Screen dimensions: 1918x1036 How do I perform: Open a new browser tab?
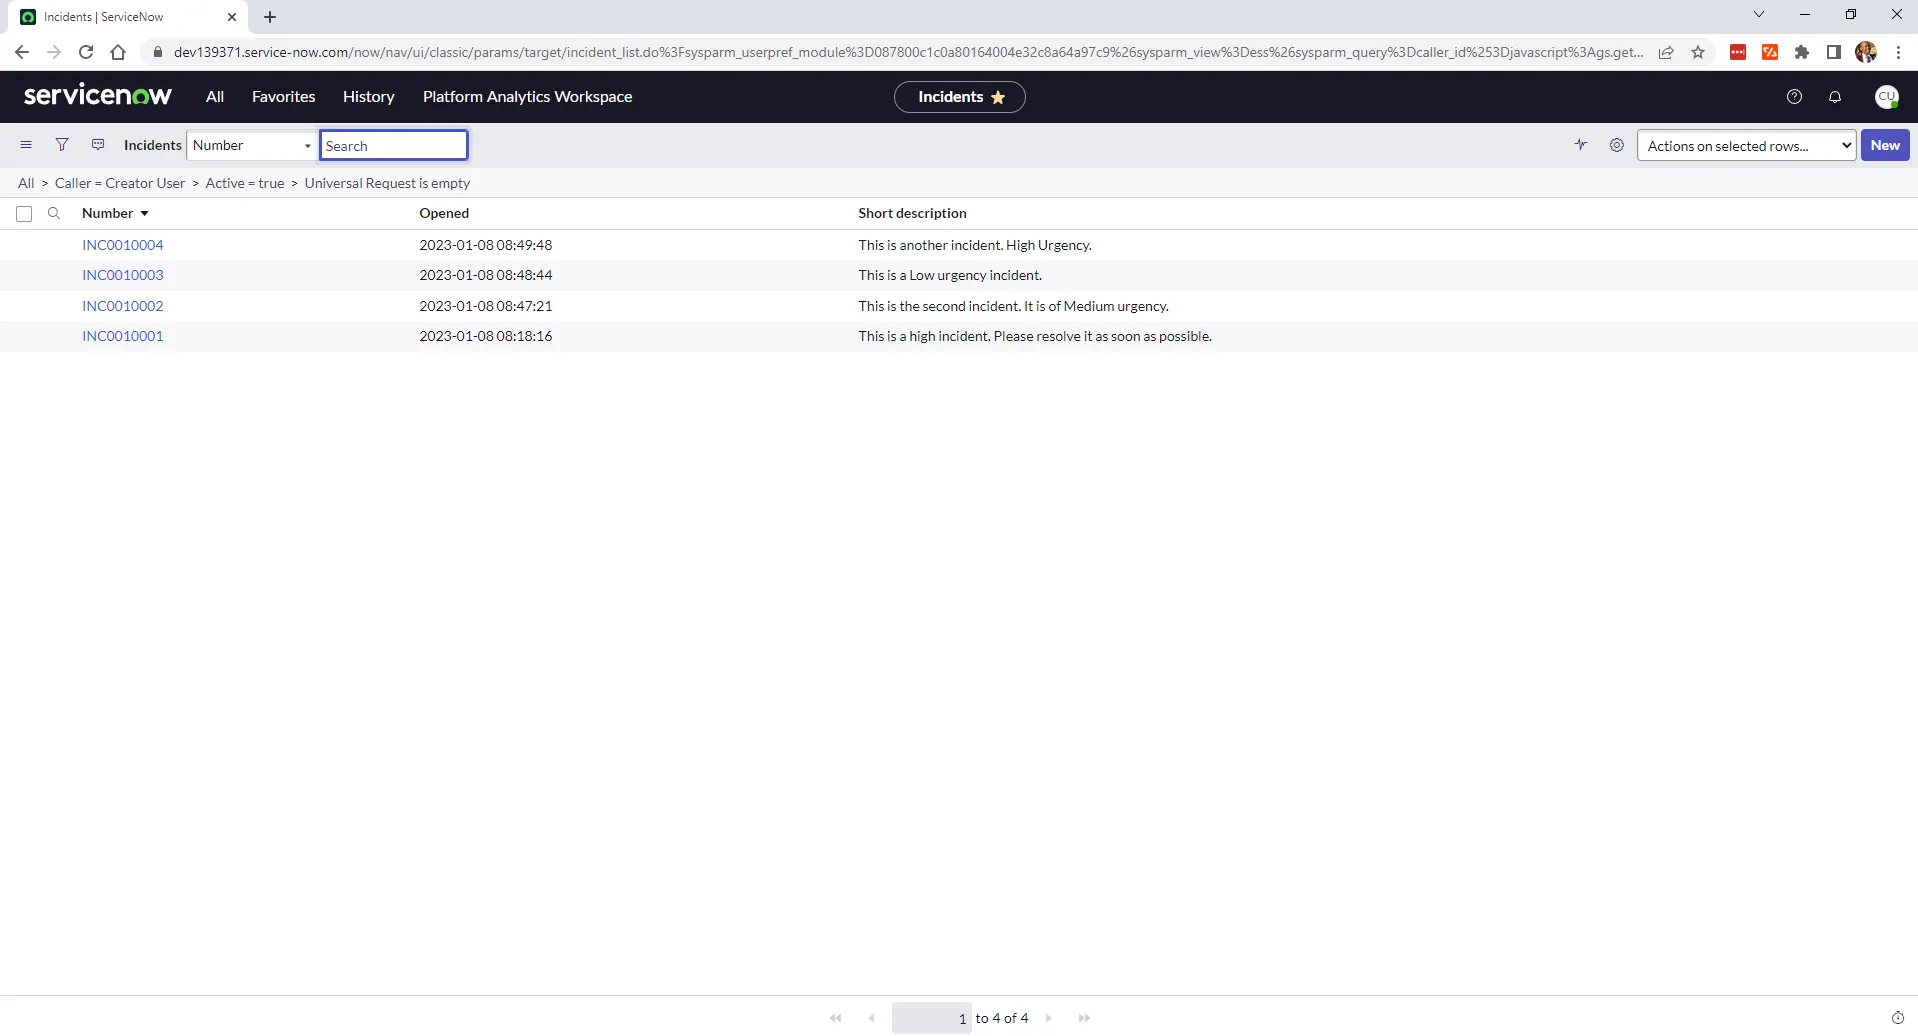click(270, 17)
